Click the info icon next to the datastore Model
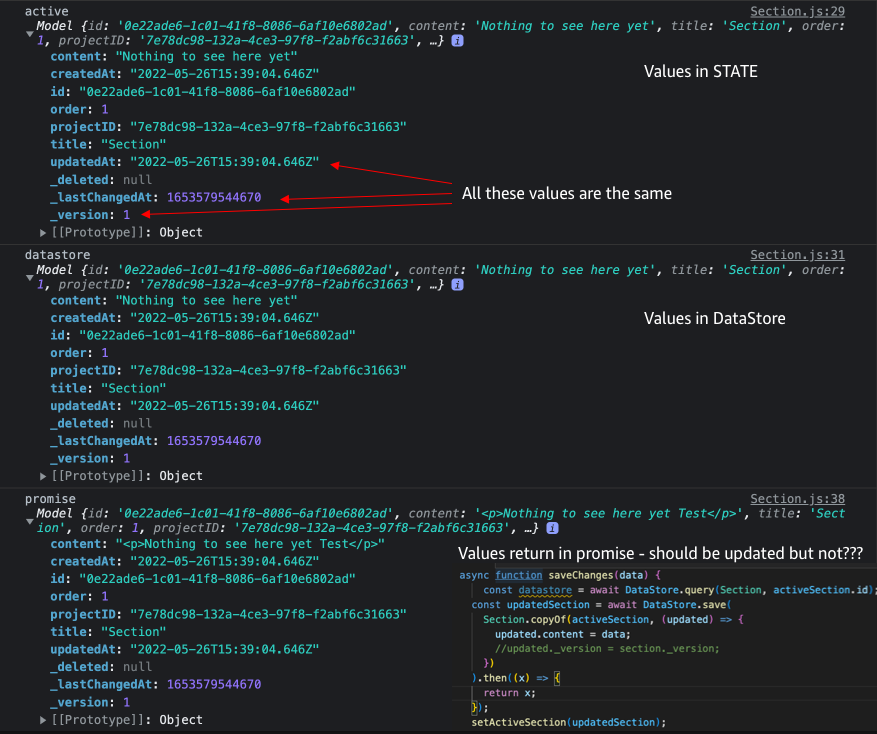 (x=457, y=285)
